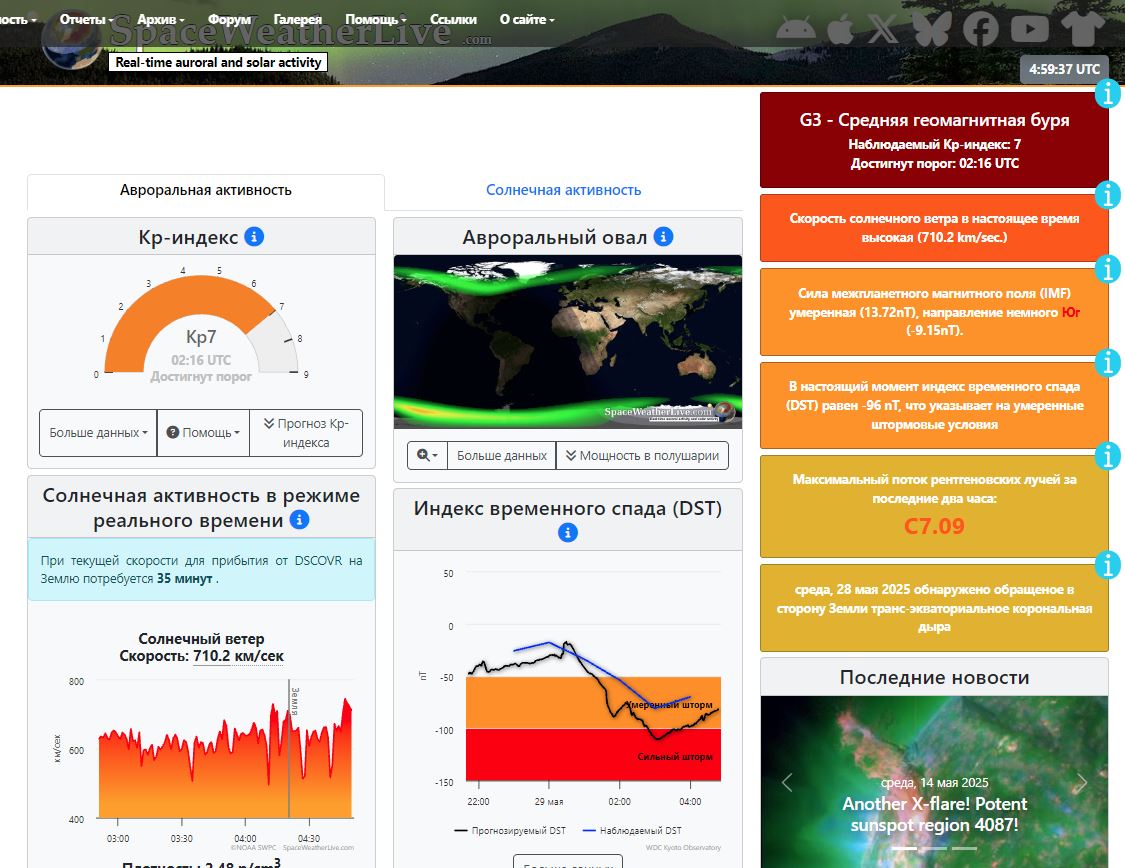The width and height of the screenshot is (1125, 868).
Task: Click info icon beside Солнечная активность в режиме реального времени
Action: 299,519
